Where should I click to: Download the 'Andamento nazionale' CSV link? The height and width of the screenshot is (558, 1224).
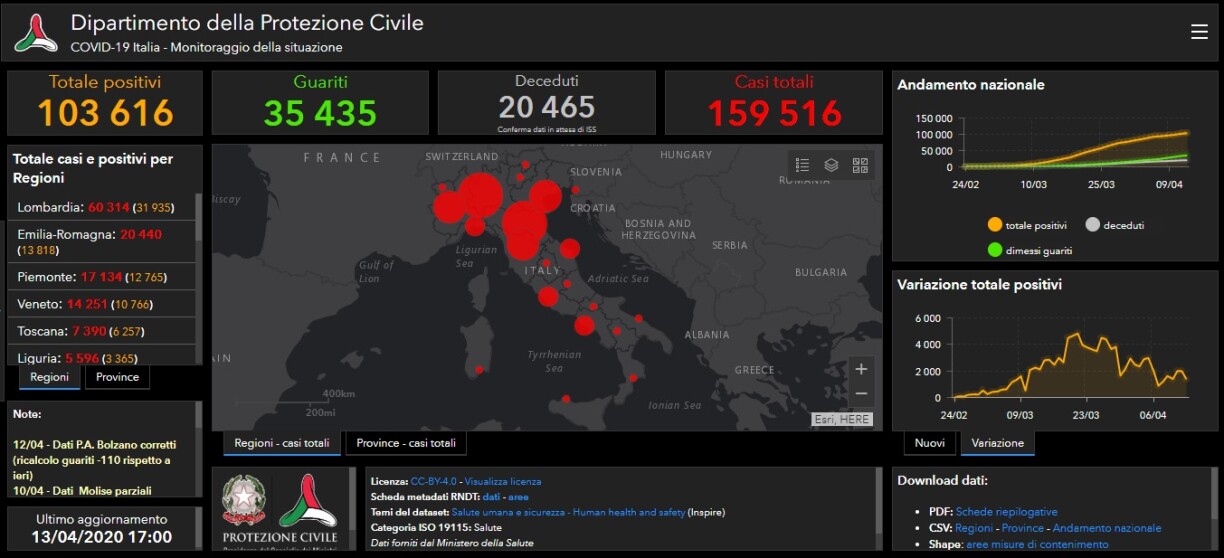coord(1107,528)
